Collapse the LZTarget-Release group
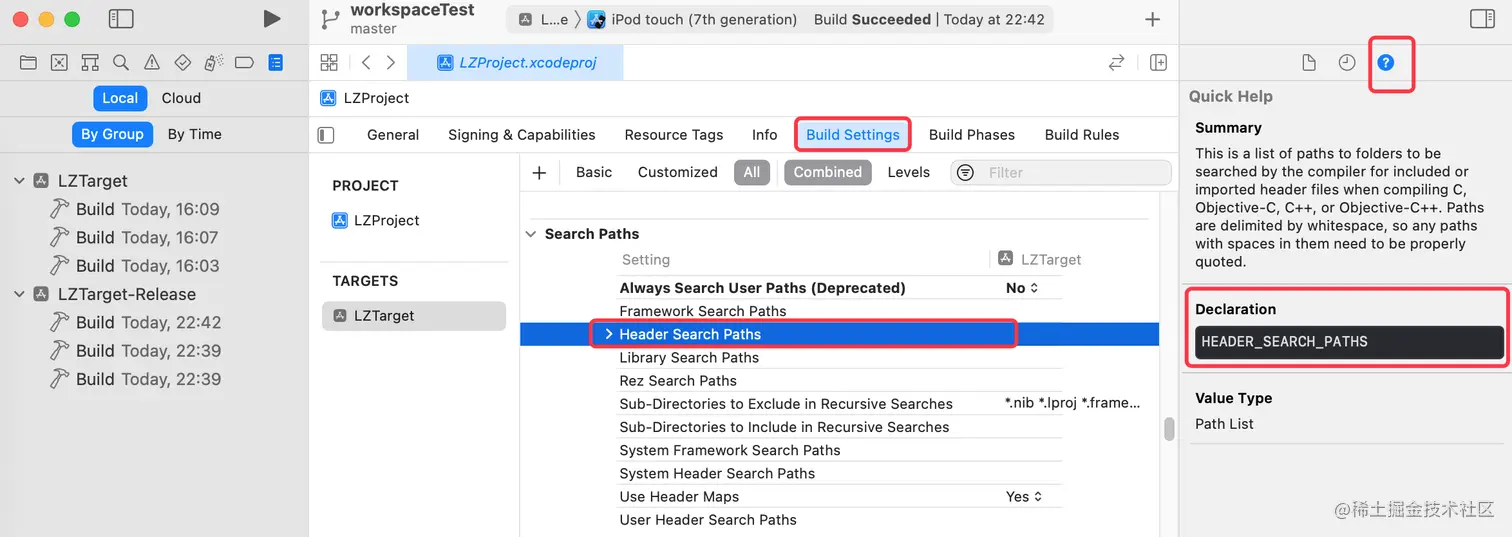Viewport: 1512px width, 537px height. pyautogui.click(x=19, y=294)
